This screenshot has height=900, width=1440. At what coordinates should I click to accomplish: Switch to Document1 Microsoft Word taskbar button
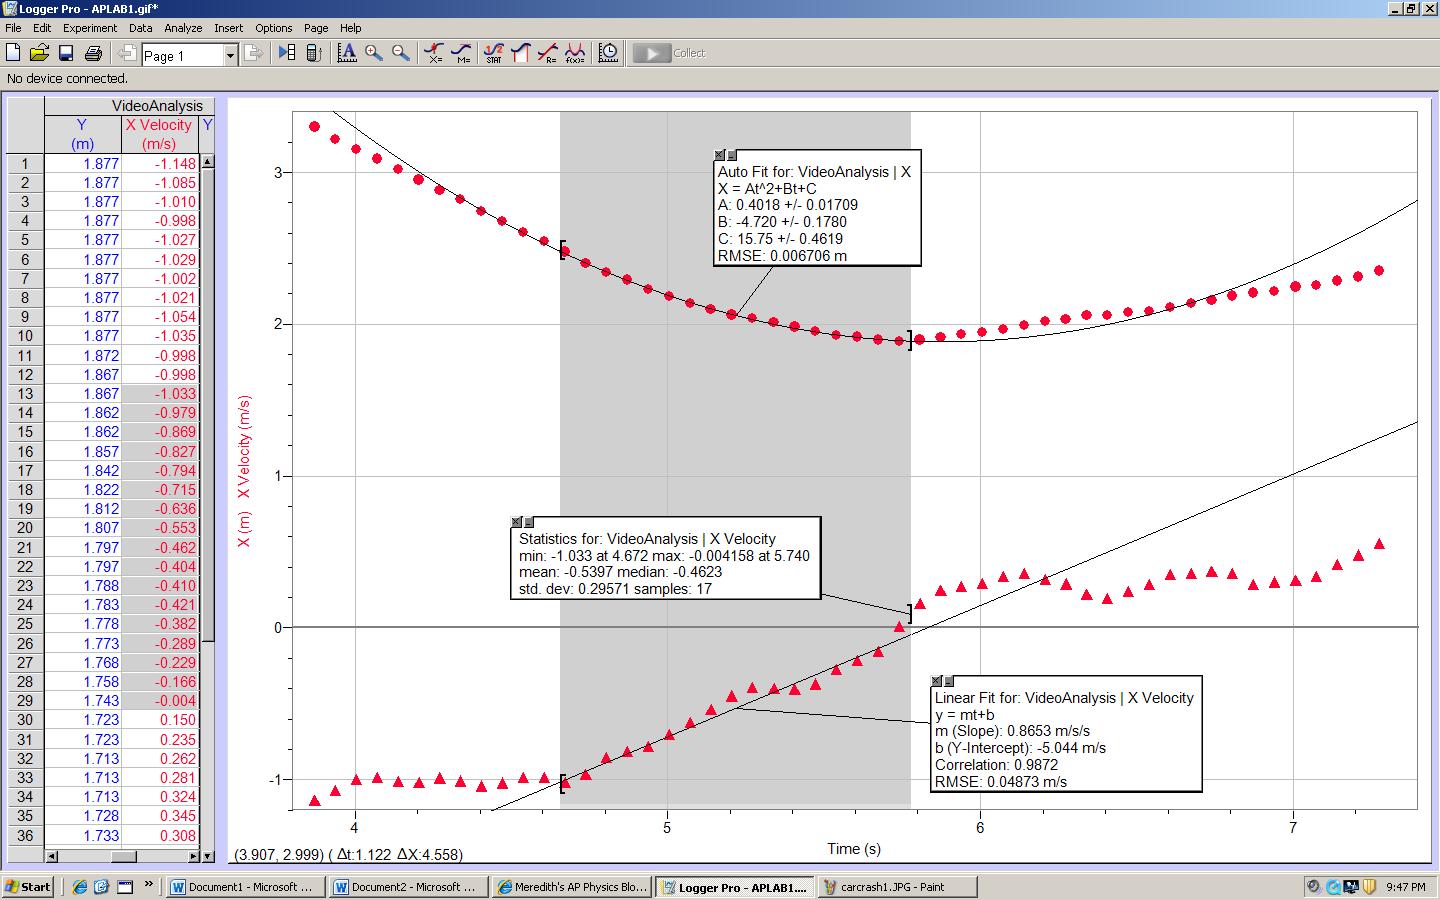246,887
